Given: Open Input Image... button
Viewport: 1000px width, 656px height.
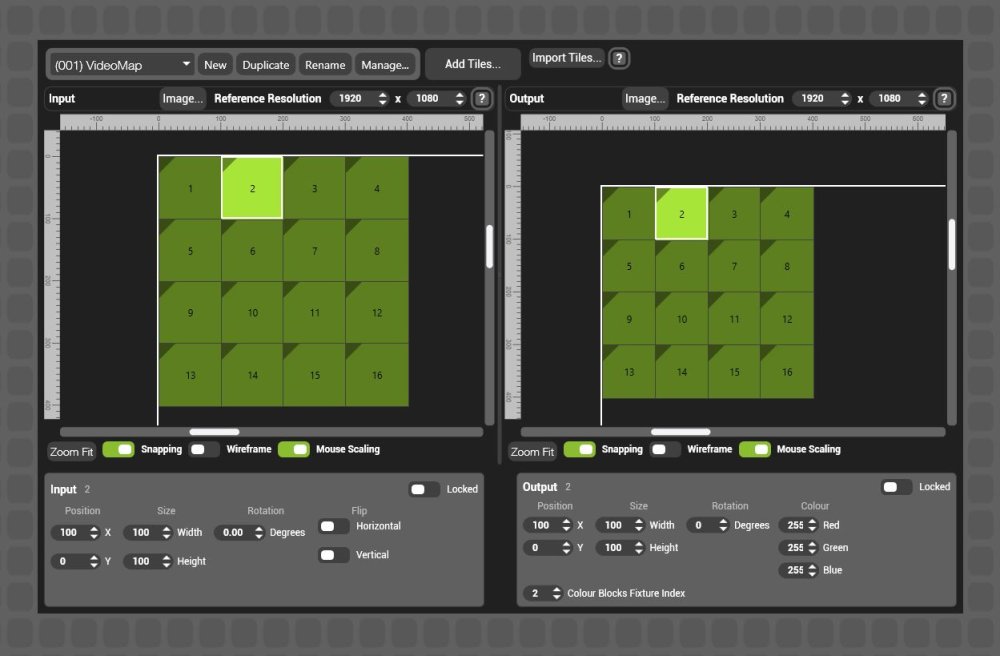Looking at the screenshot, I should coord(182,99).
